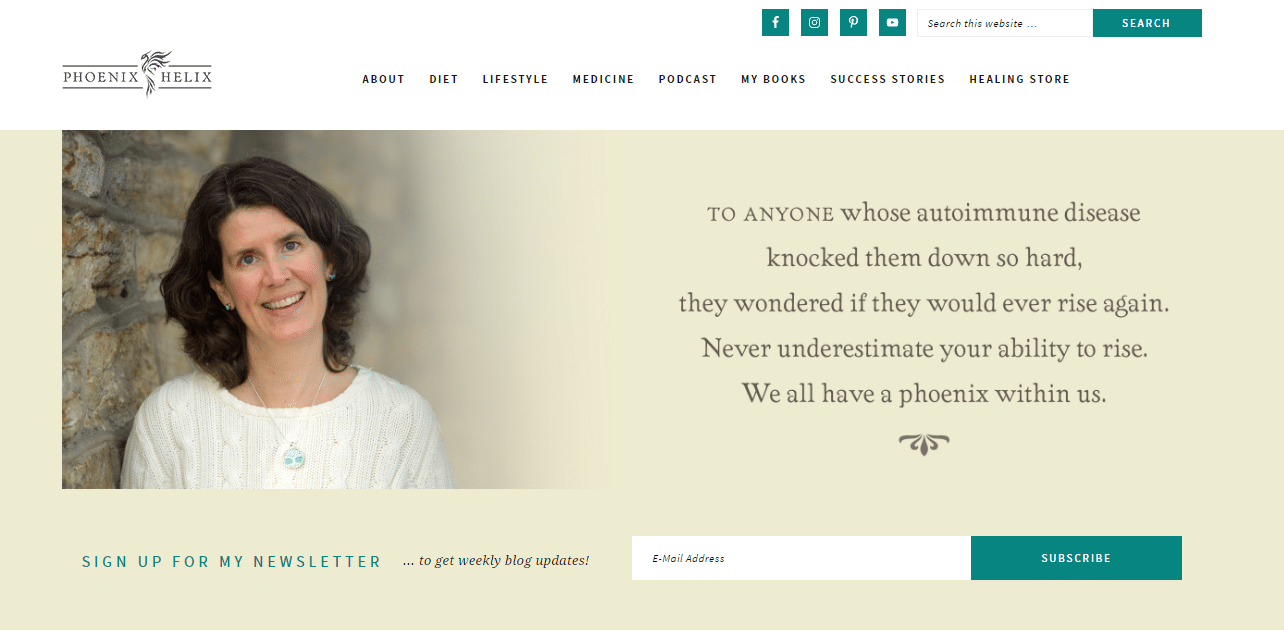1284x631 pixels.
Task: Open the Diet menu item
Action: 444,79
